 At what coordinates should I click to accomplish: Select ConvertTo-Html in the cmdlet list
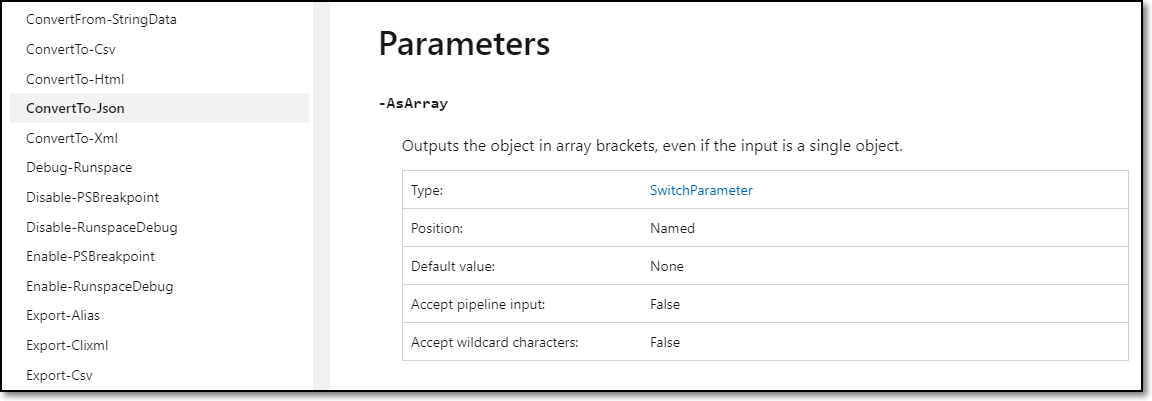point(75,79)
